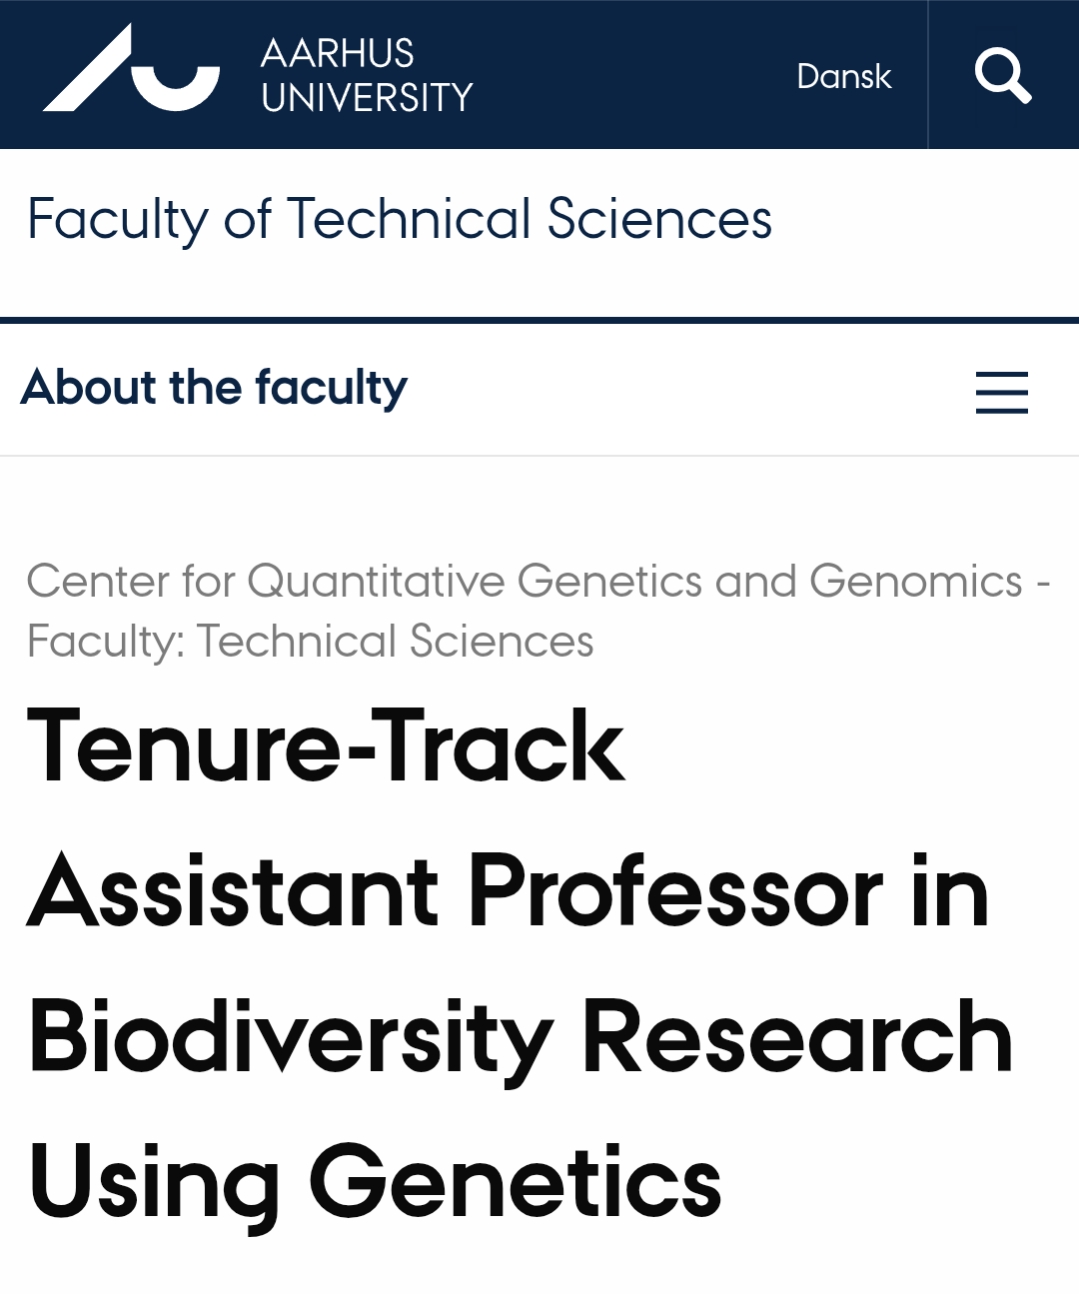1079x1294 pixels.
Task: Click the word Biodiversity in the job title
Action: pos(290,1038)
